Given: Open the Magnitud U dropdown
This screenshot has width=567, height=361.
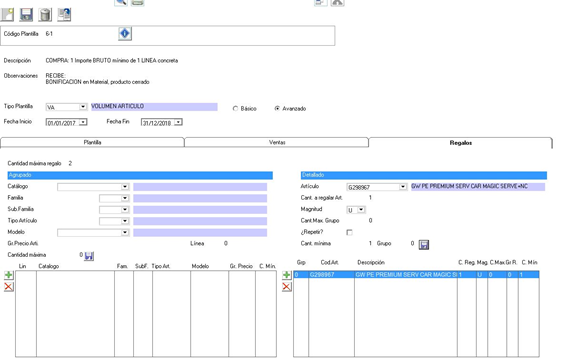Looking at the screenshot, I should coord(361,210).
